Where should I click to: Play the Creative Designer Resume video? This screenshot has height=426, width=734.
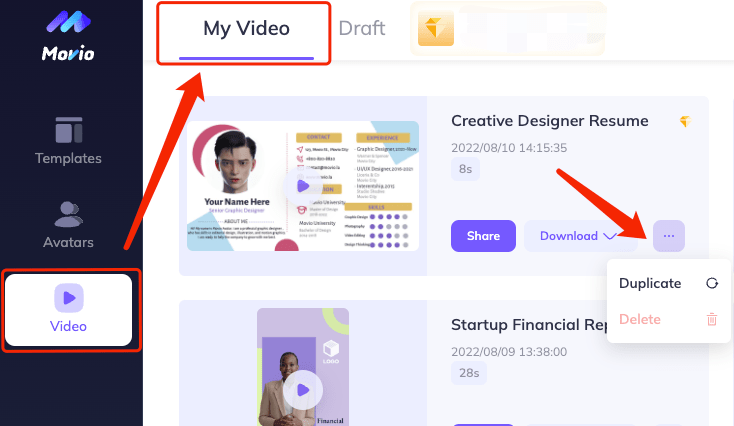pyautogui.click(x=303, y=186)
